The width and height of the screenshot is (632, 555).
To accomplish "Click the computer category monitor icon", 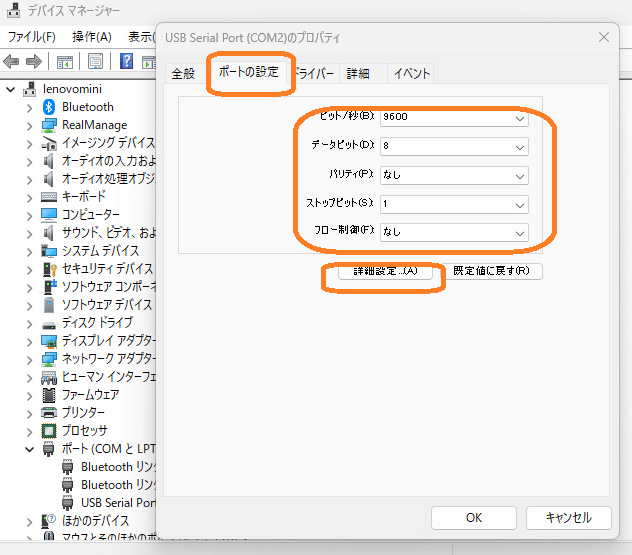I will [x=49, y=215].
